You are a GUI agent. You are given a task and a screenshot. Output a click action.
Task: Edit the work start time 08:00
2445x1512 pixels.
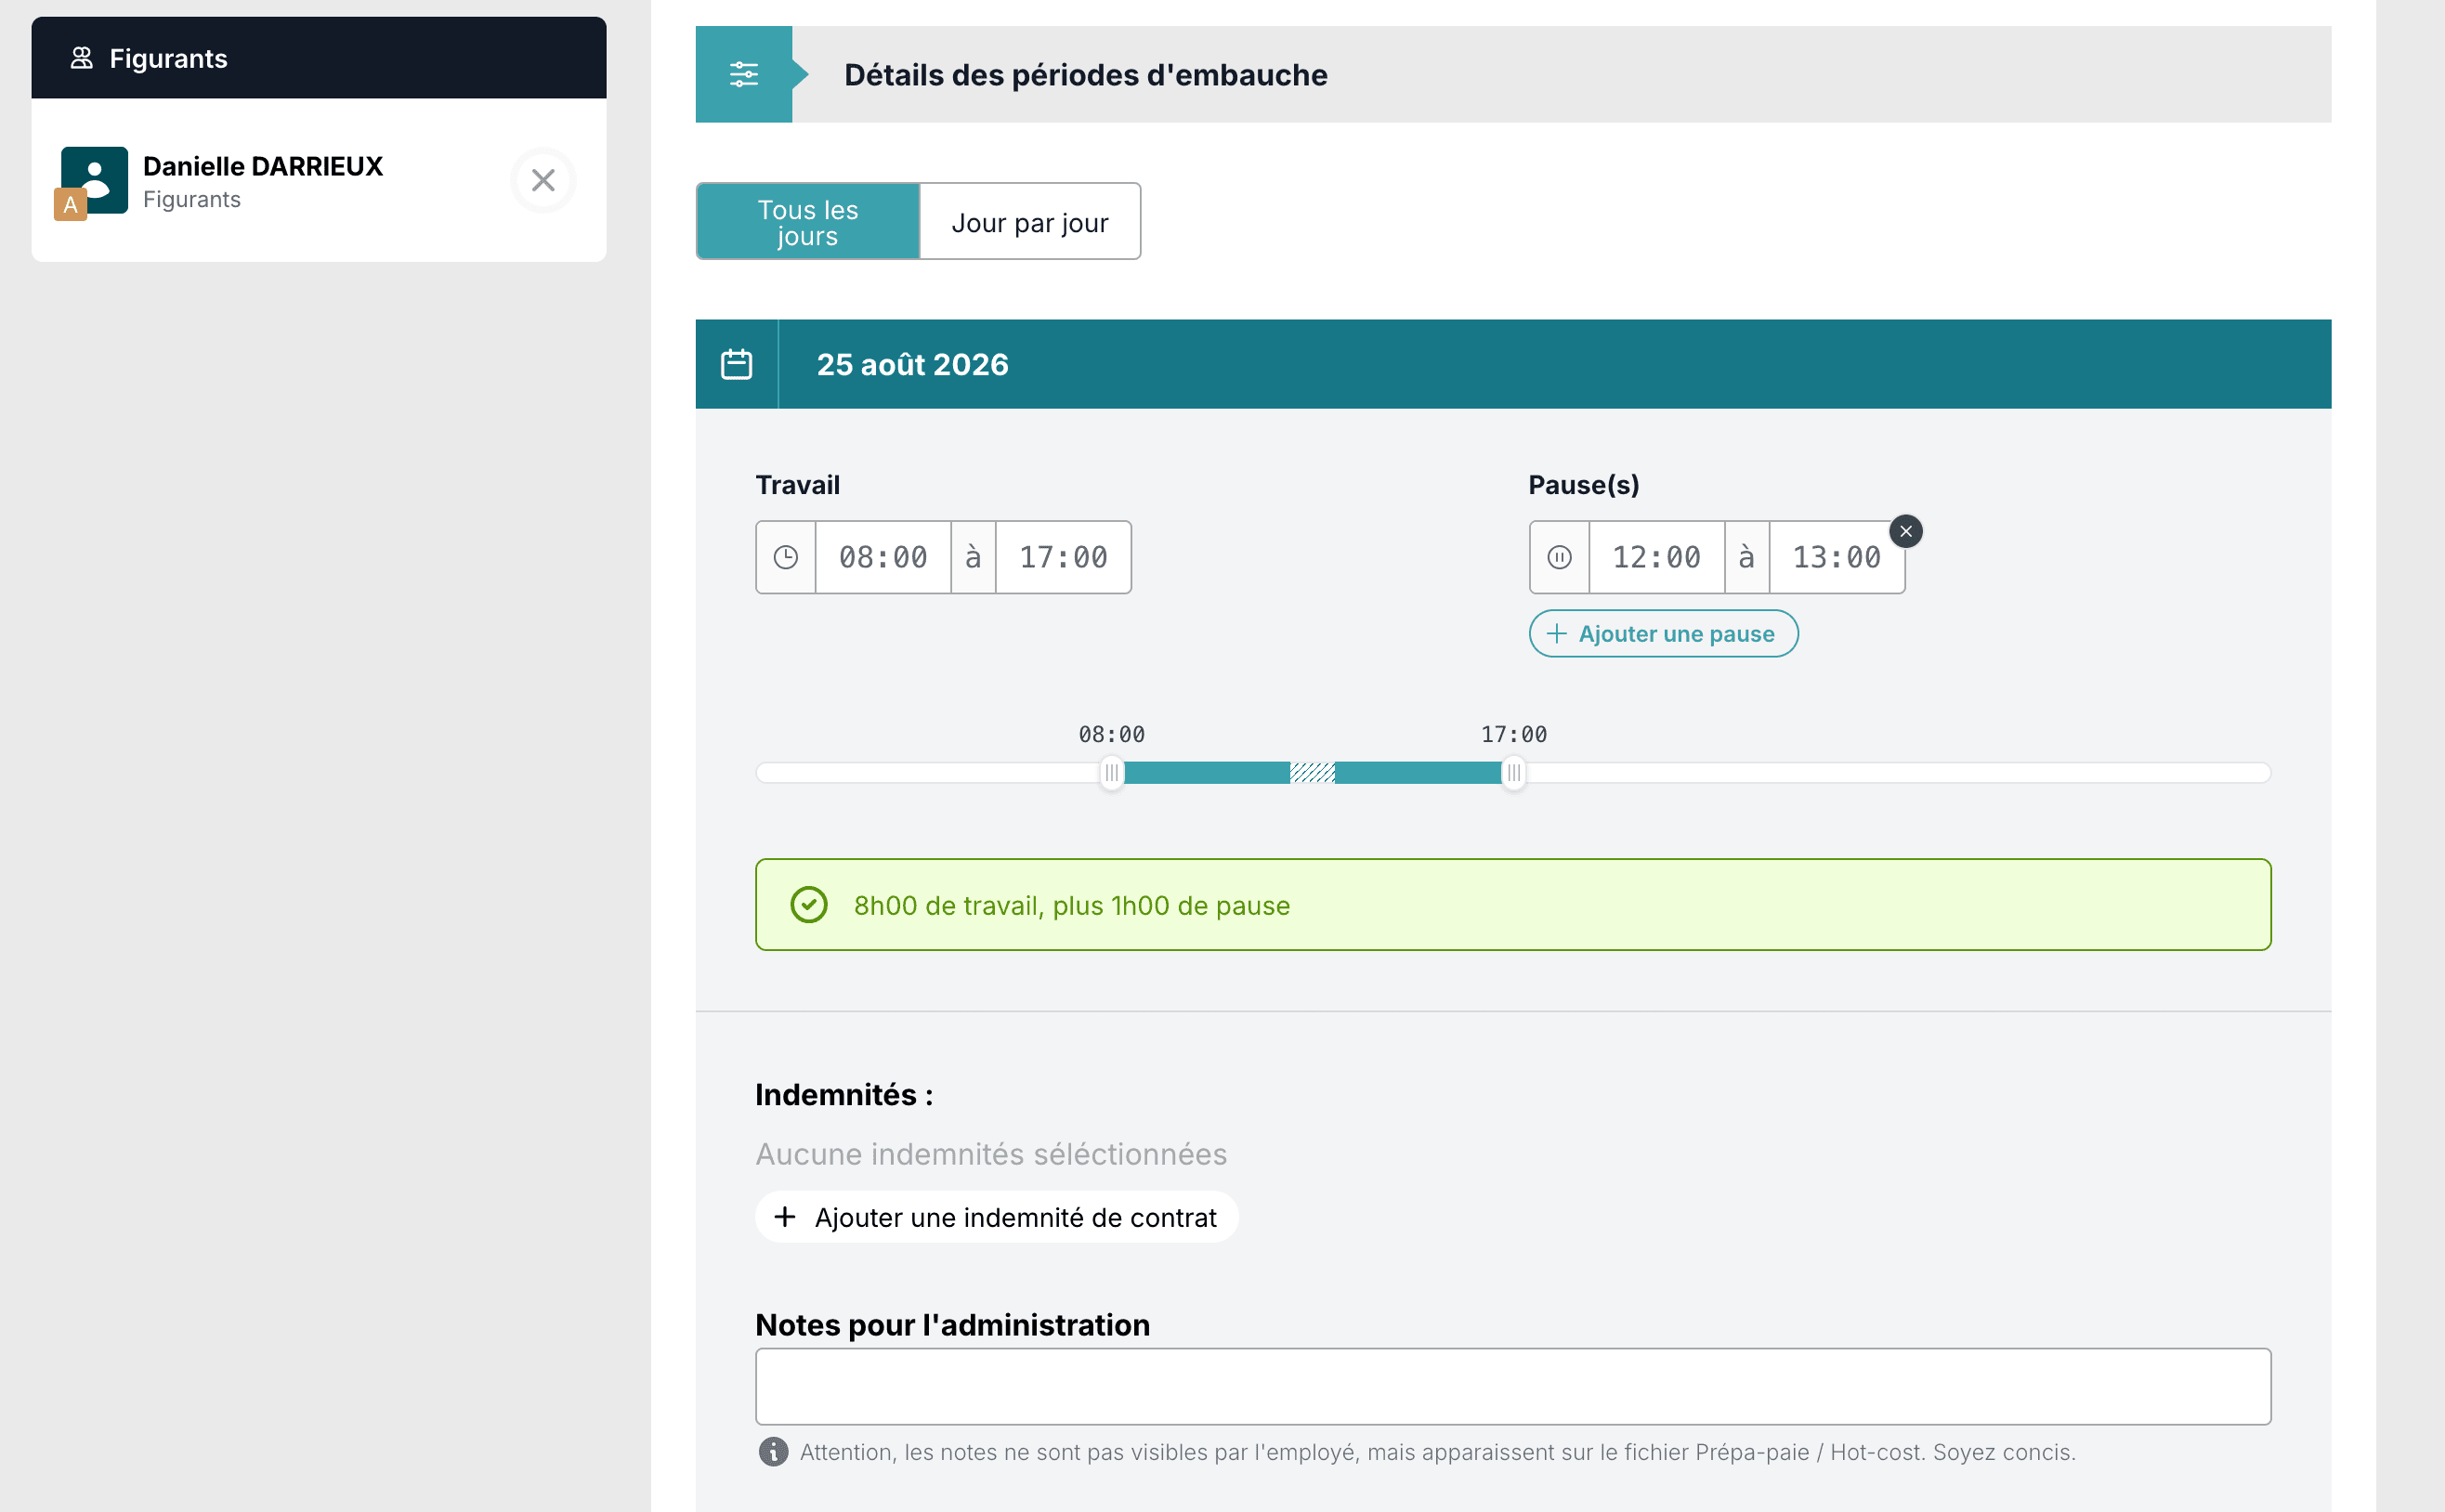click(882, 557)
